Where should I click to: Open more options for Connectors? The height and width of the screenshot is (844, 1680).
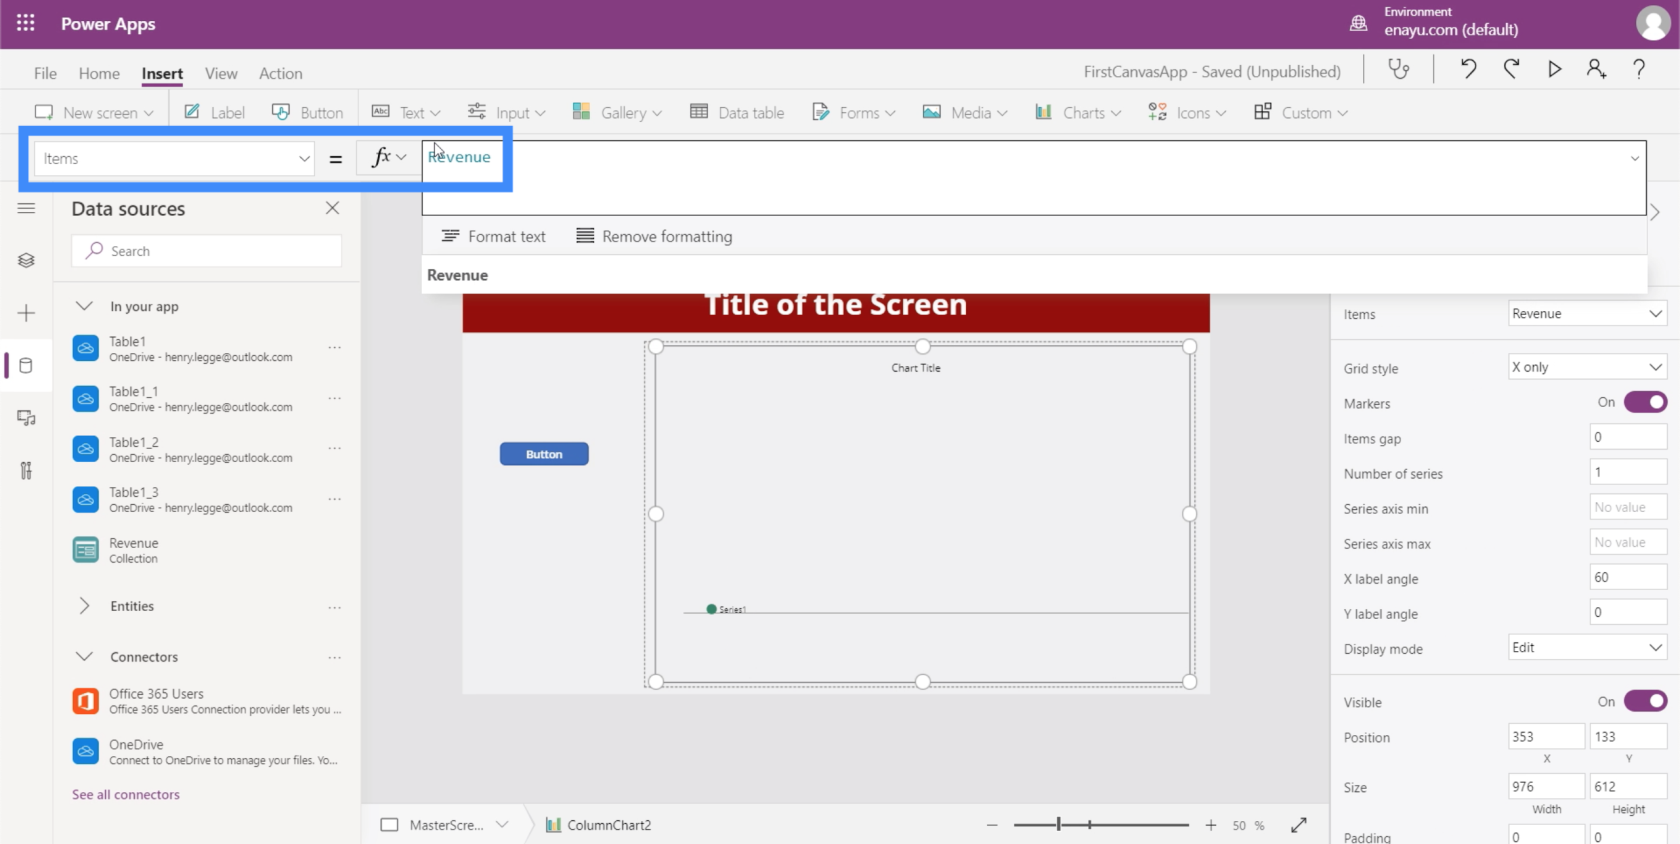(x=335, y=657)
